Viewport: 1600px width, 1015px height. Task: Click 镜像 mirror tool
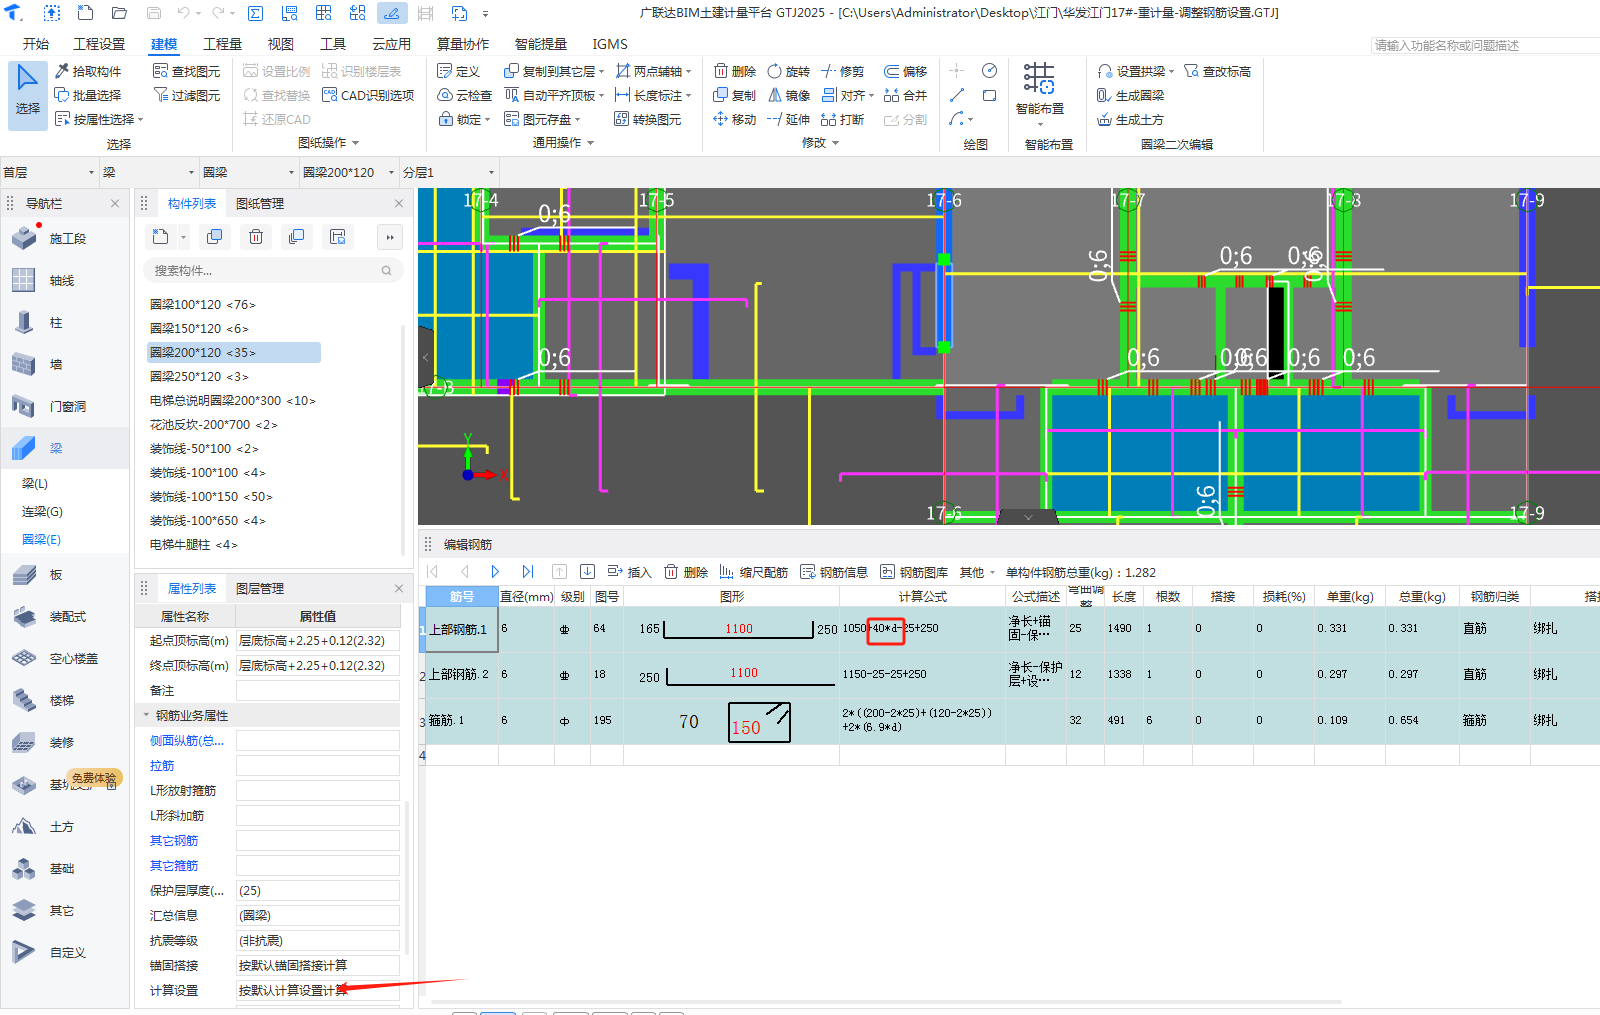[789, 95]
